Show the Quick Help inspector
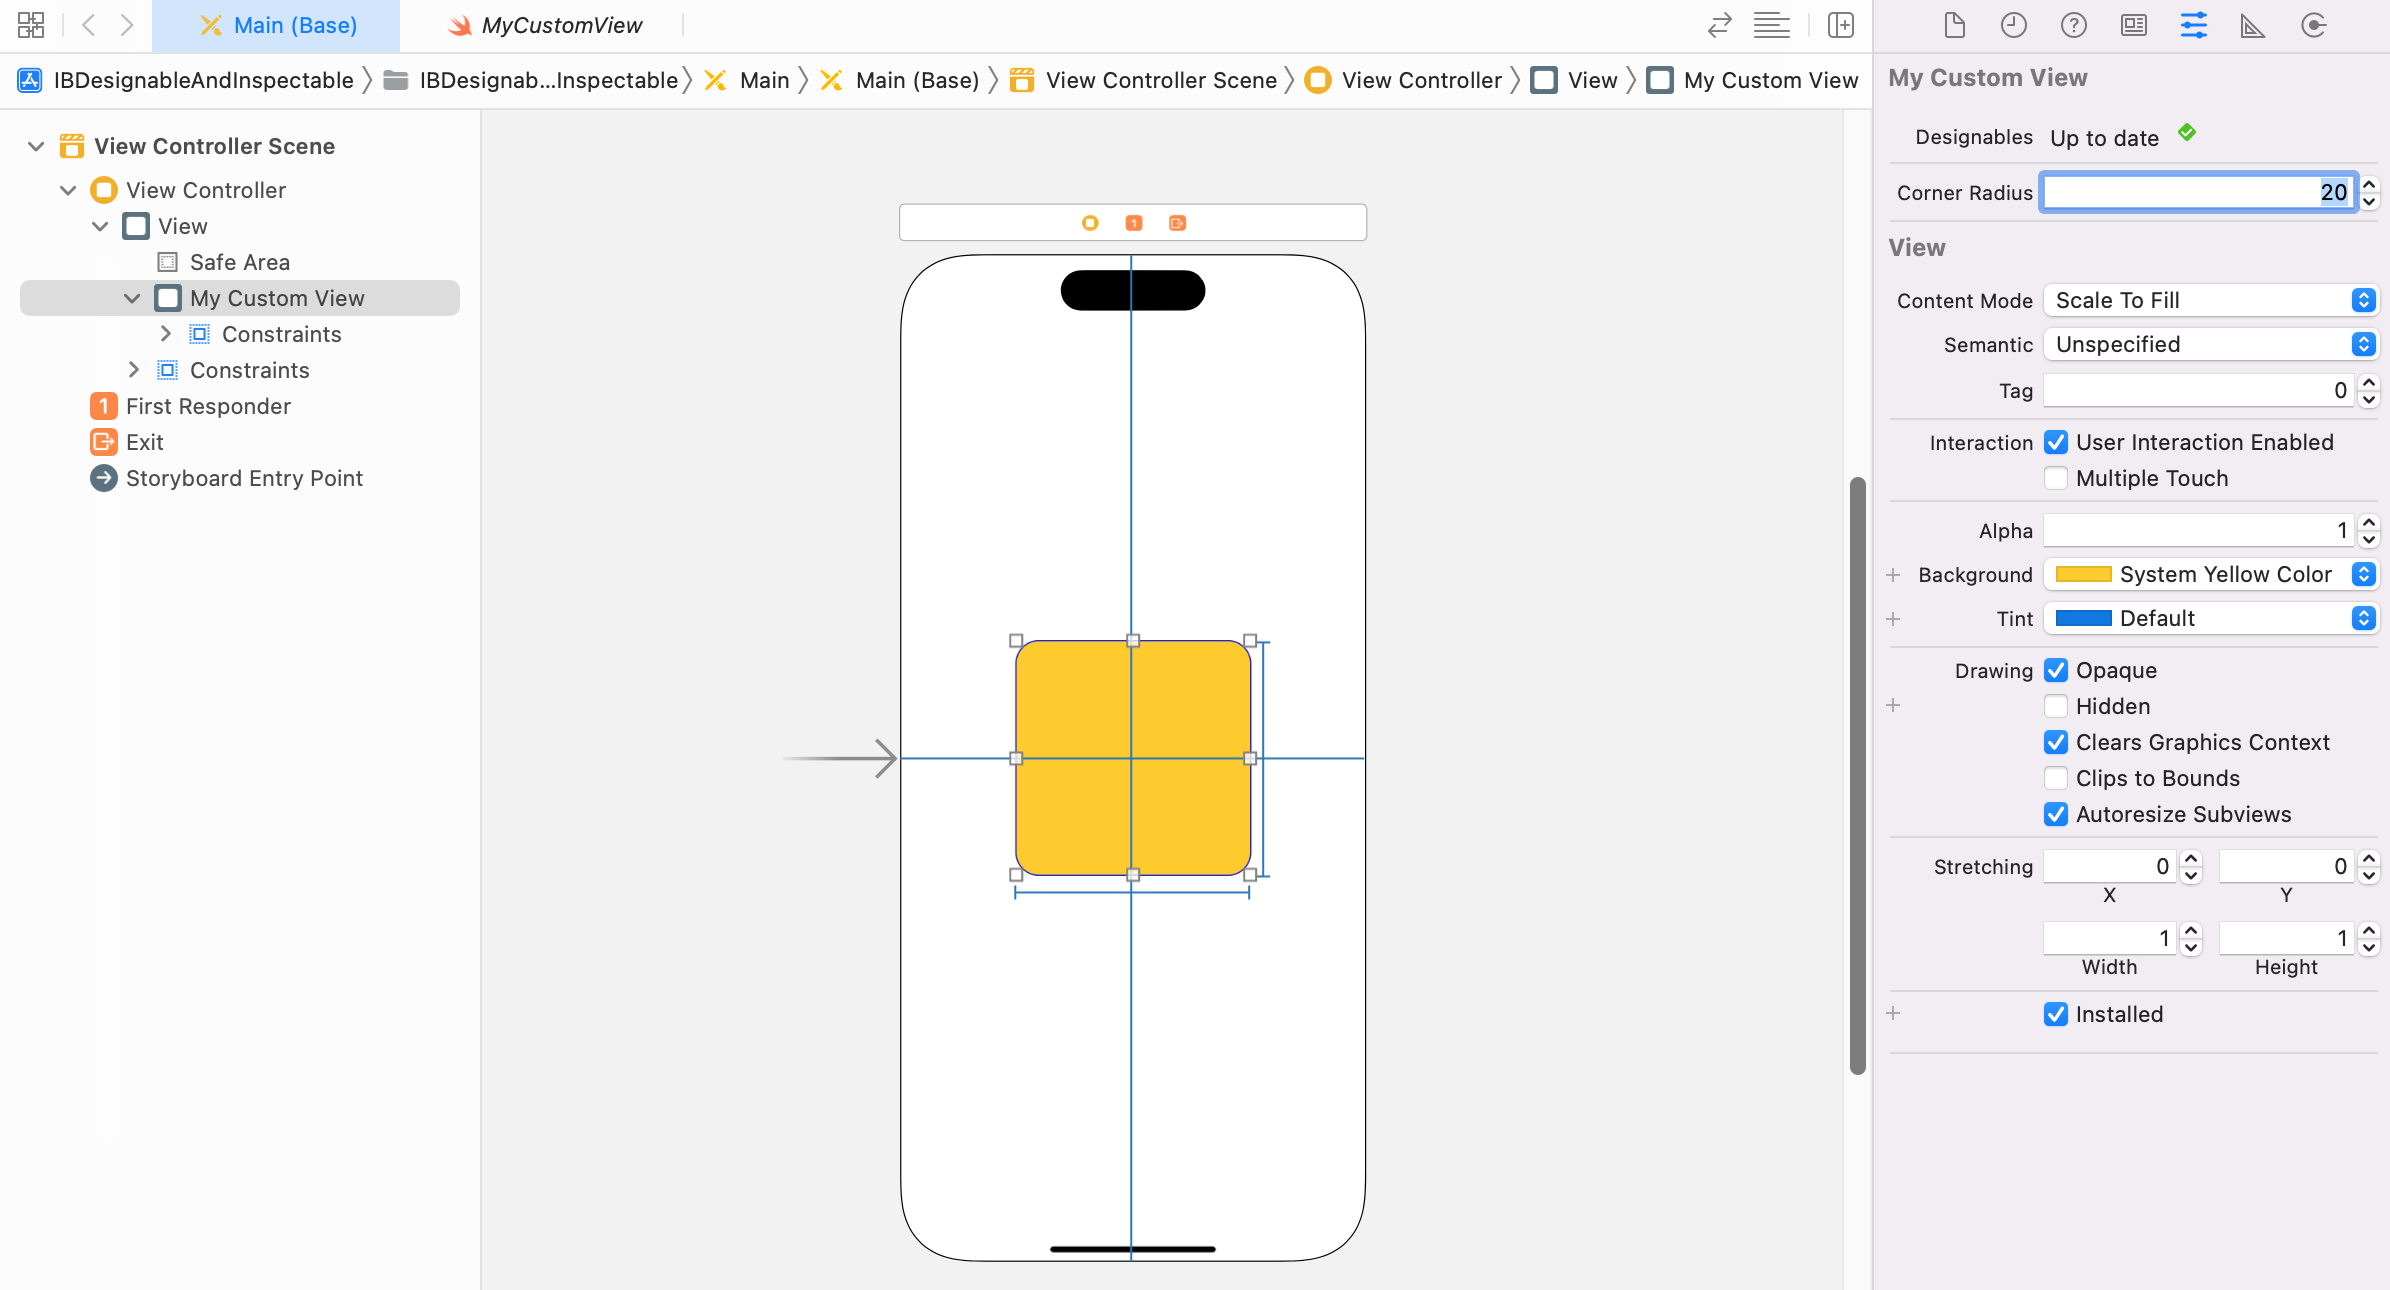2390x1290 pixels. [x=2073, y=25]
